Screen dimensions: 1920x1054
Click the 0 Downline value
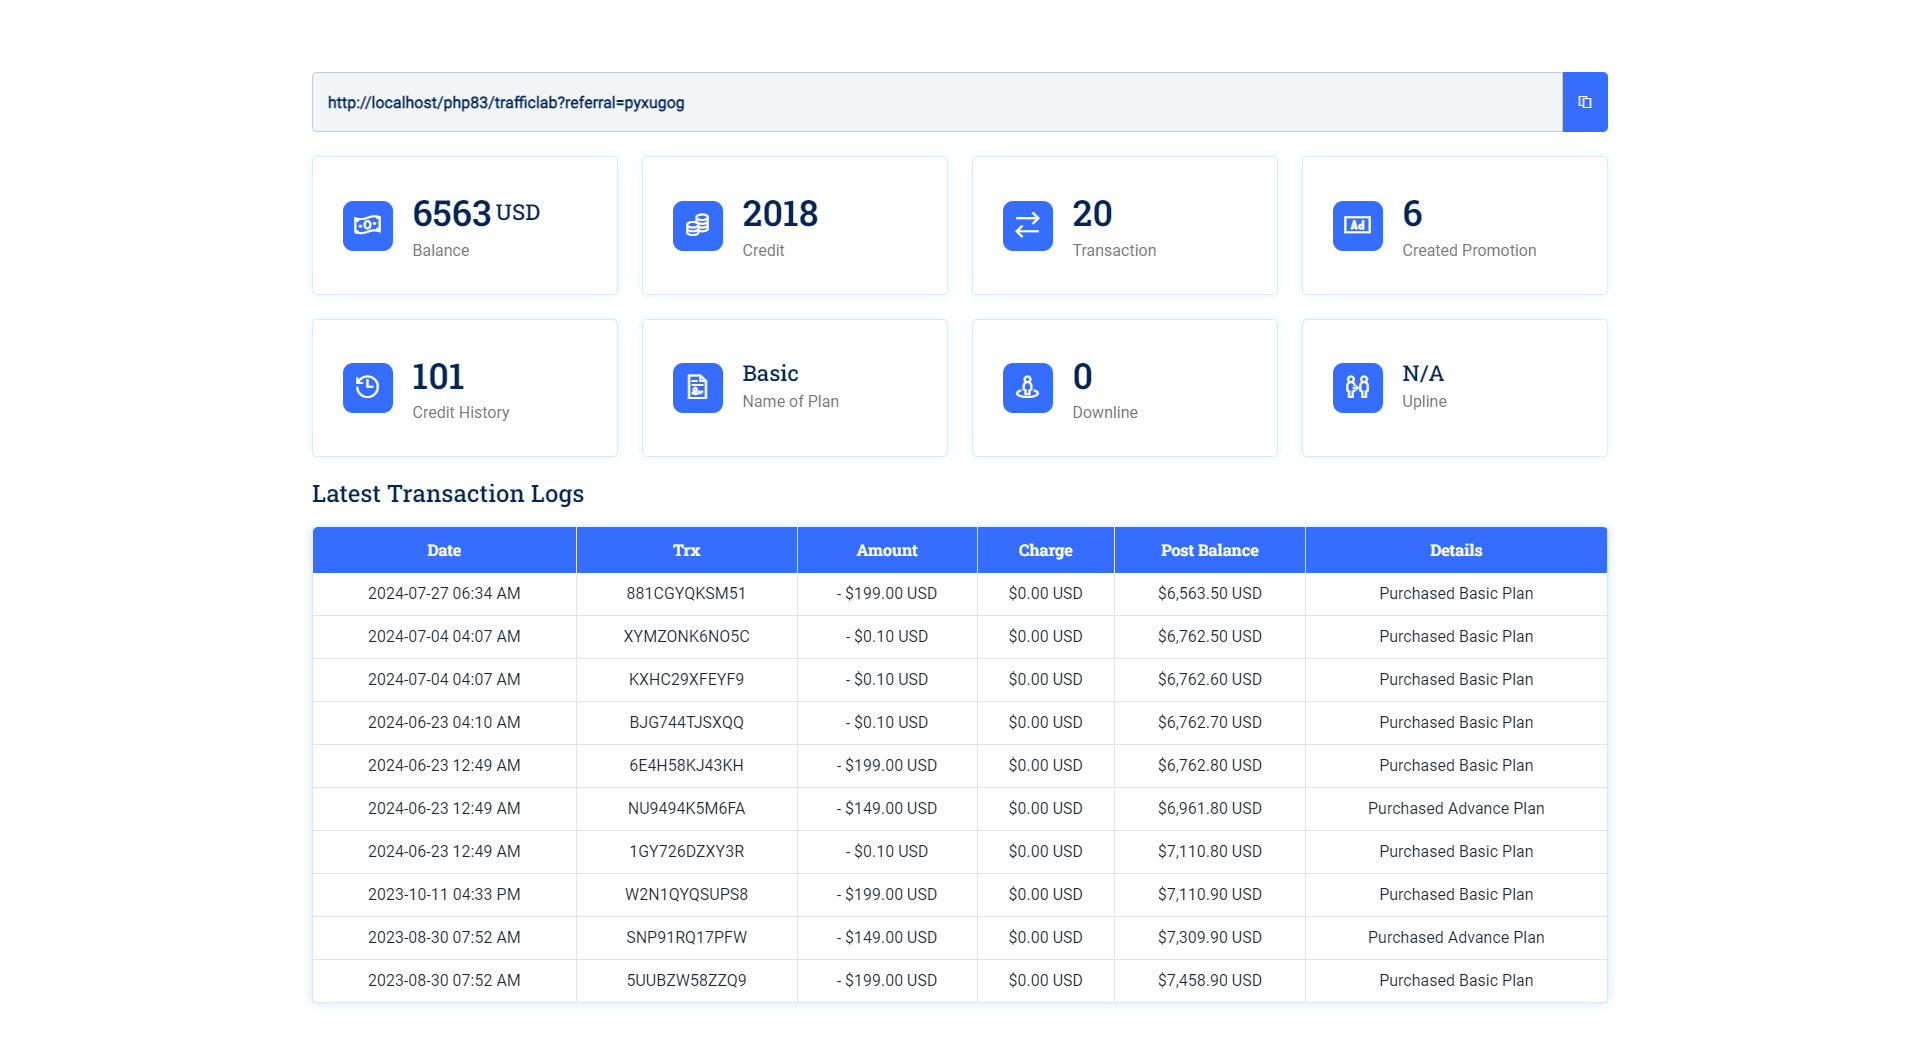pos(1082,377)
